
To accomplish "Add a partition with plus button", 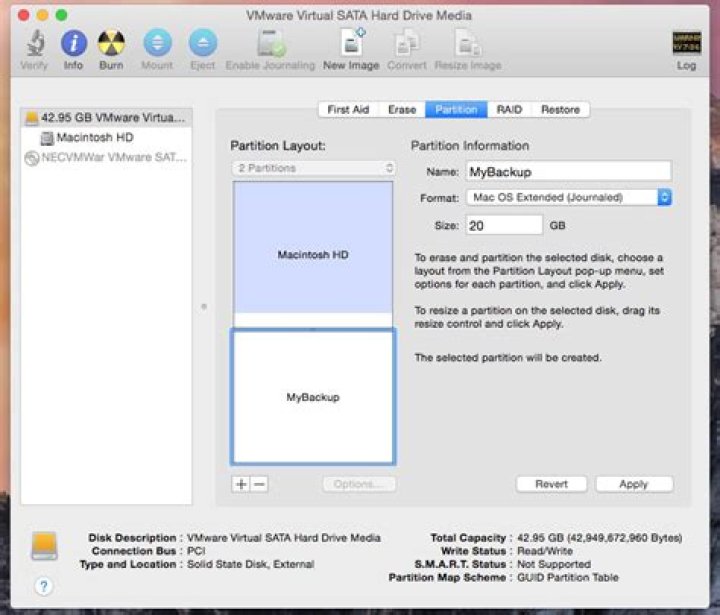I will click(241, 484).
